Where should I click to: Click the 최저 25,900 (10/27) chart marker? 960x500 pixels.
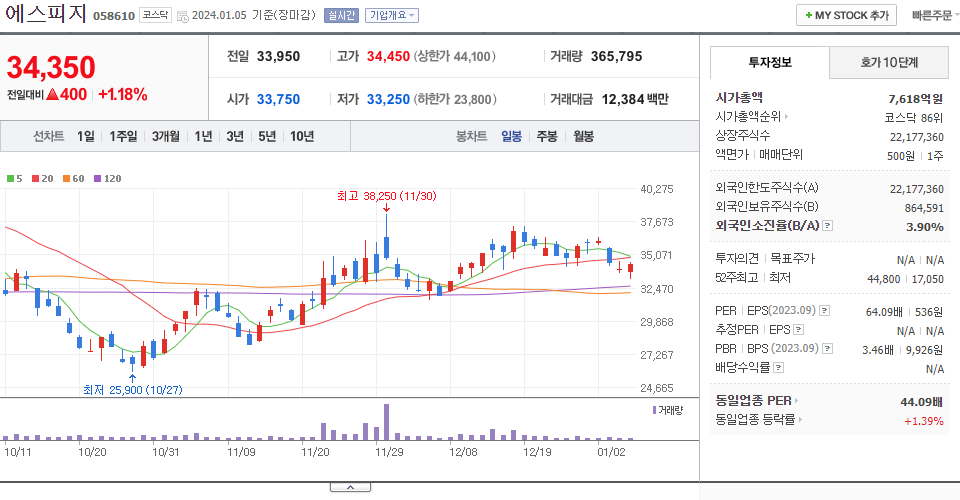[x=132, y=390]
